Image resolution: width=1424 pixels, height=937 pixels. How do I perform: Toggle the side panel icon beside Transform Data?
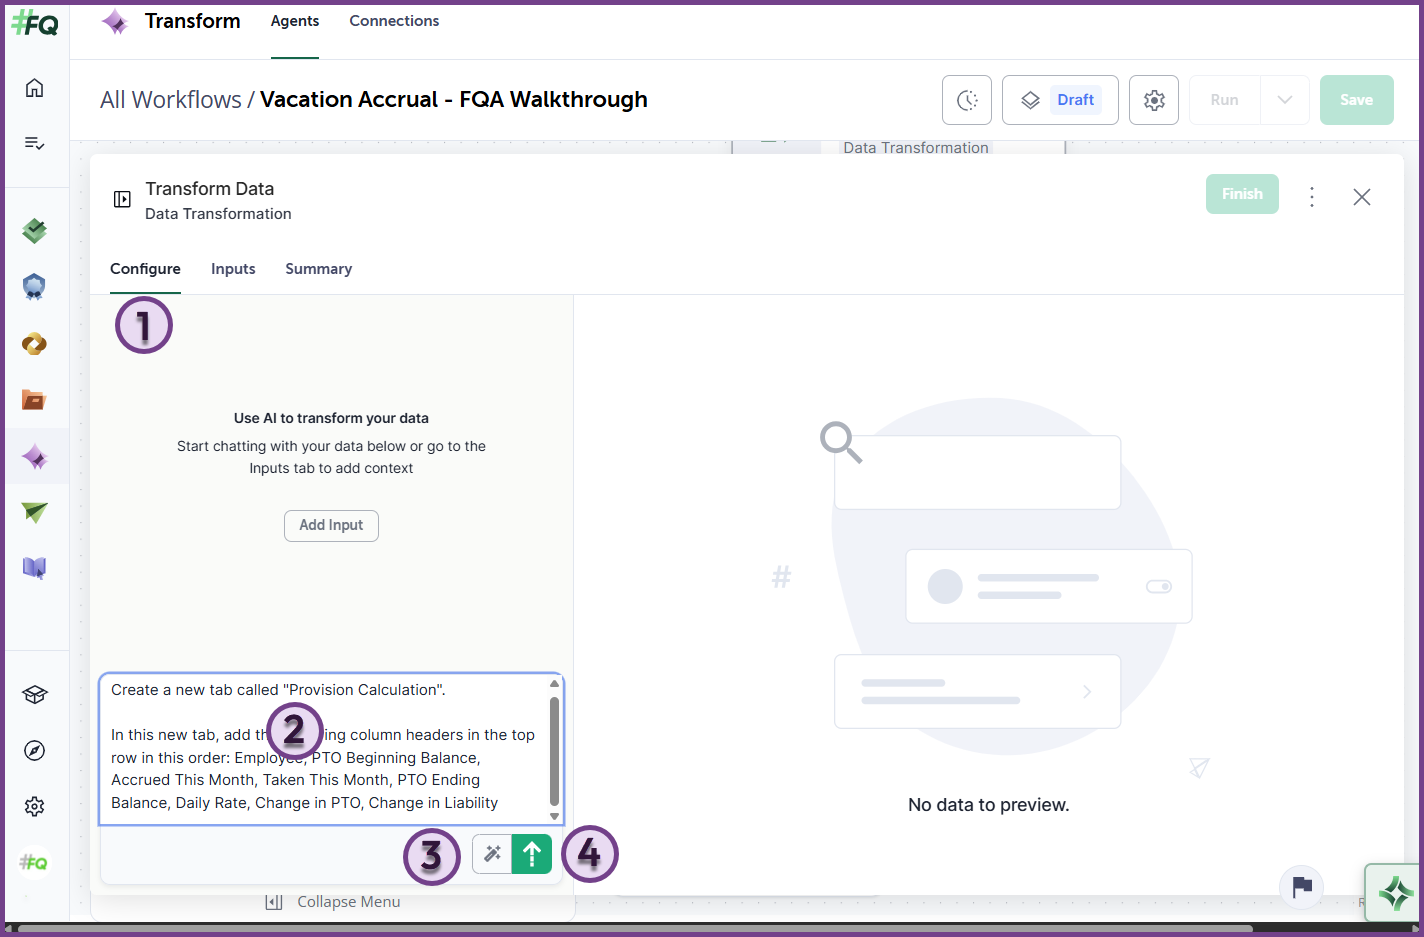pos(122,199)
